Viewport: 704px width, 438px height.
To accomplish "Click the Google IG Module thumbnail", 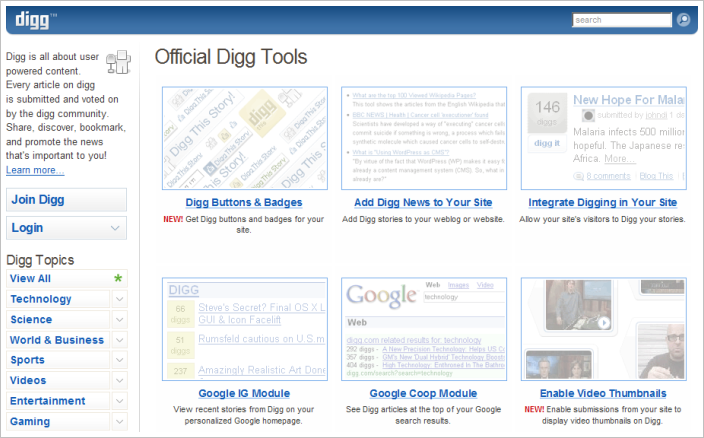I will tap(245, 329).
